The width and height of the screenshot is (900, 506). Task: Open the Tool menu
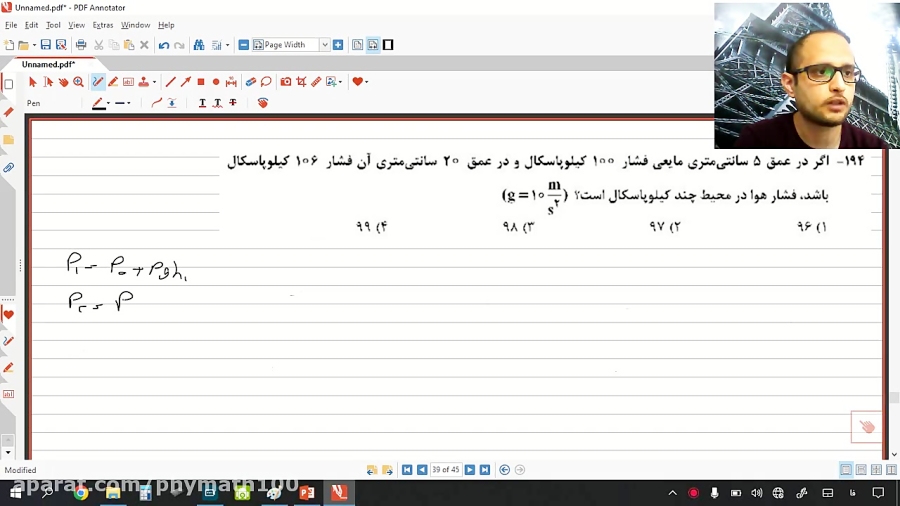coord(53,25)
